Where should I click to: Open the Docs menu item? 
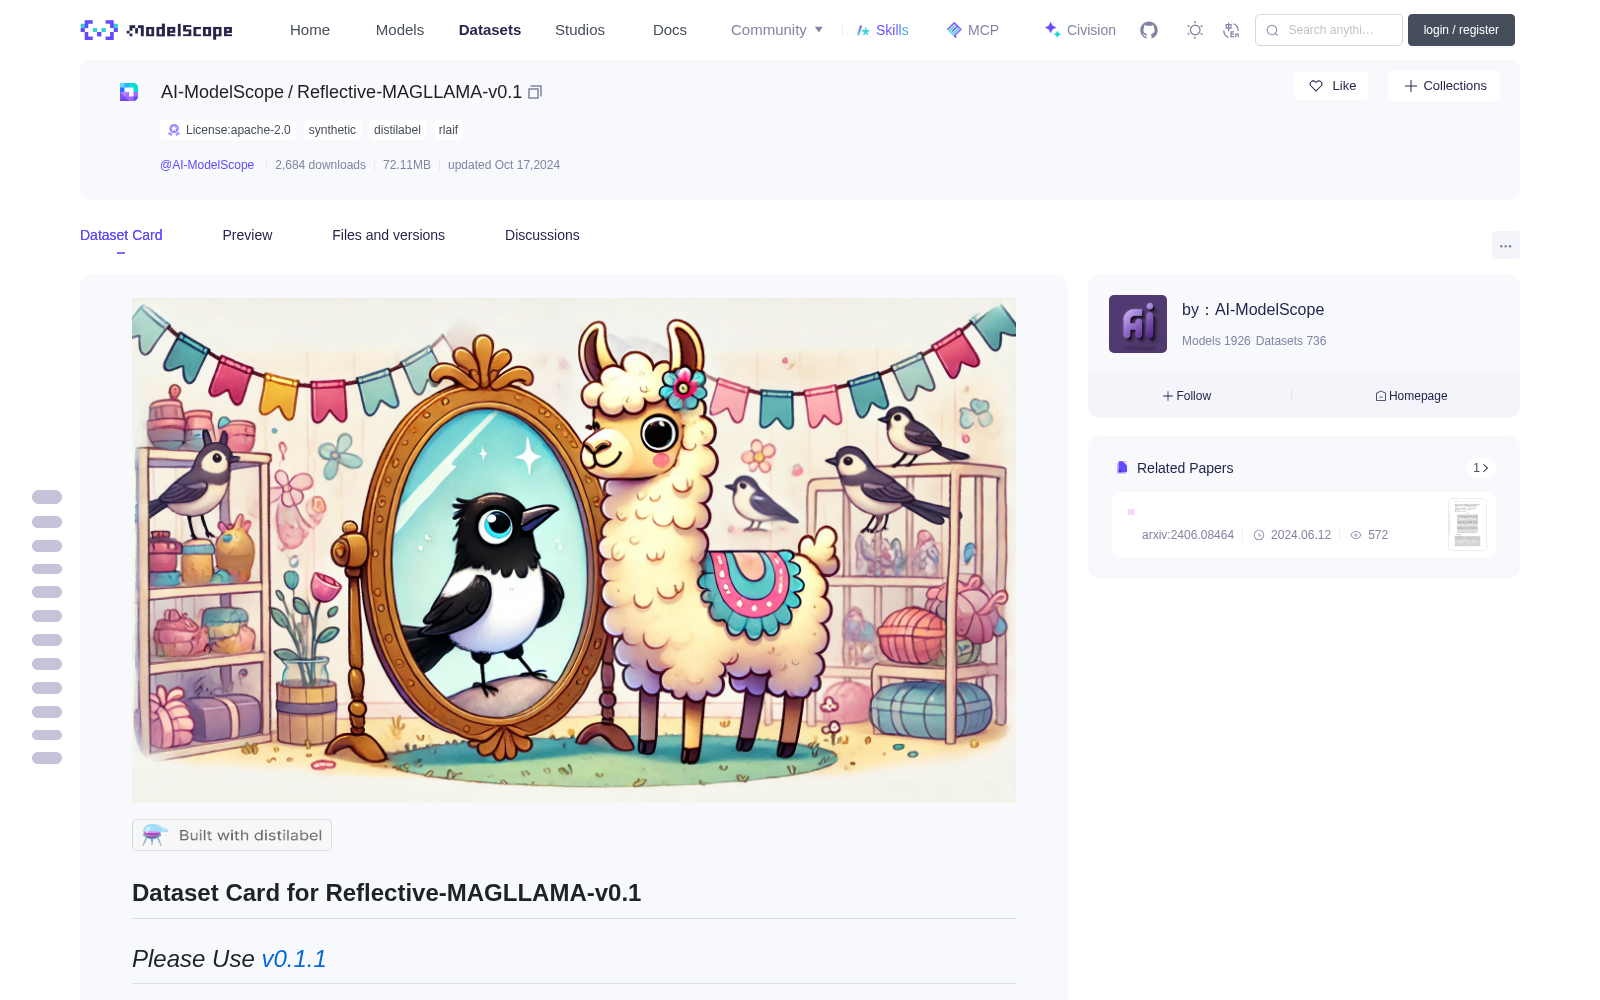coord(670,30)
